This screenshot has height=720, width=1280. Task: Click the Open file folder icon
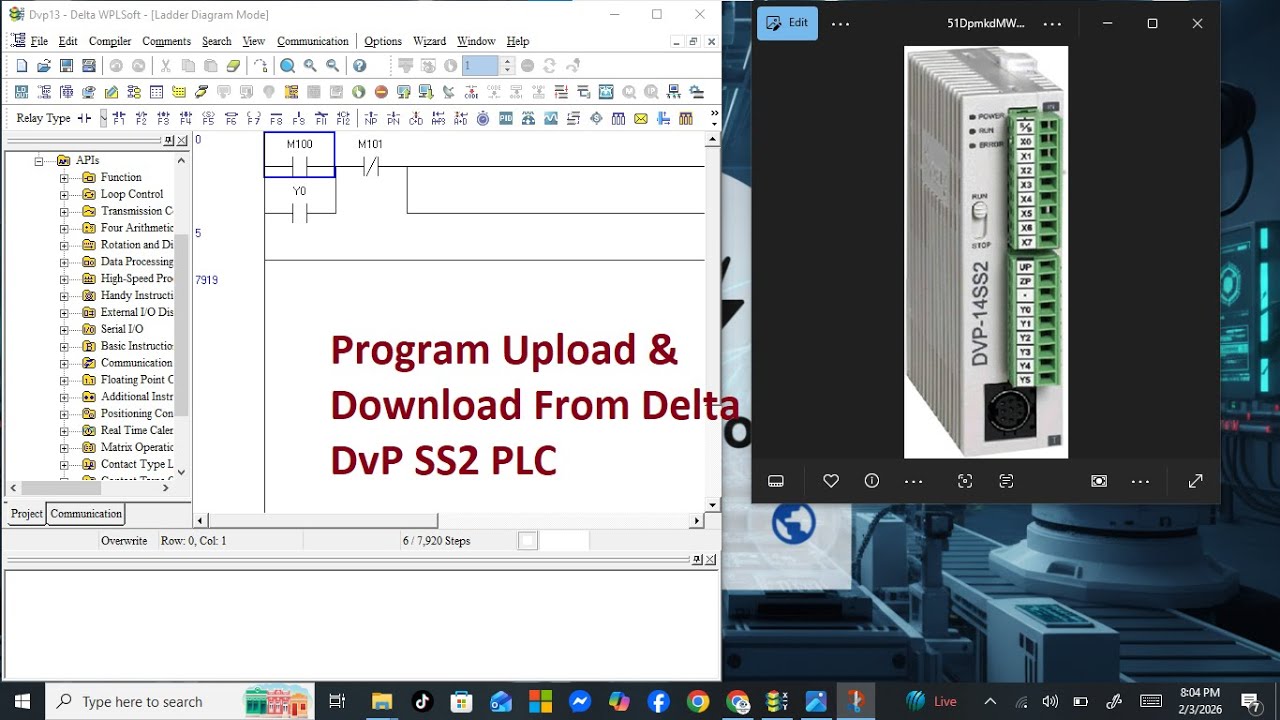[x=44, y=66]
